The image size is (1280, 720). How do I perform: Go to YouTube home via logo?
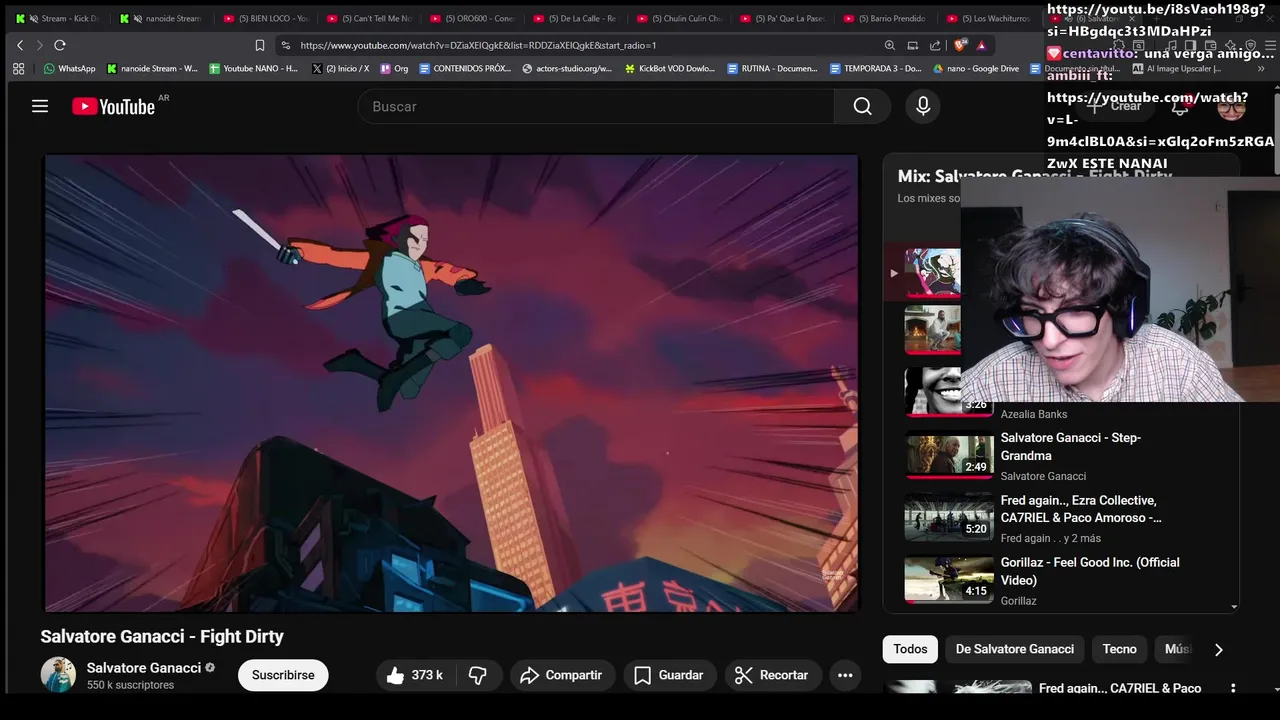pyautogui.click(x=113, y=106)
